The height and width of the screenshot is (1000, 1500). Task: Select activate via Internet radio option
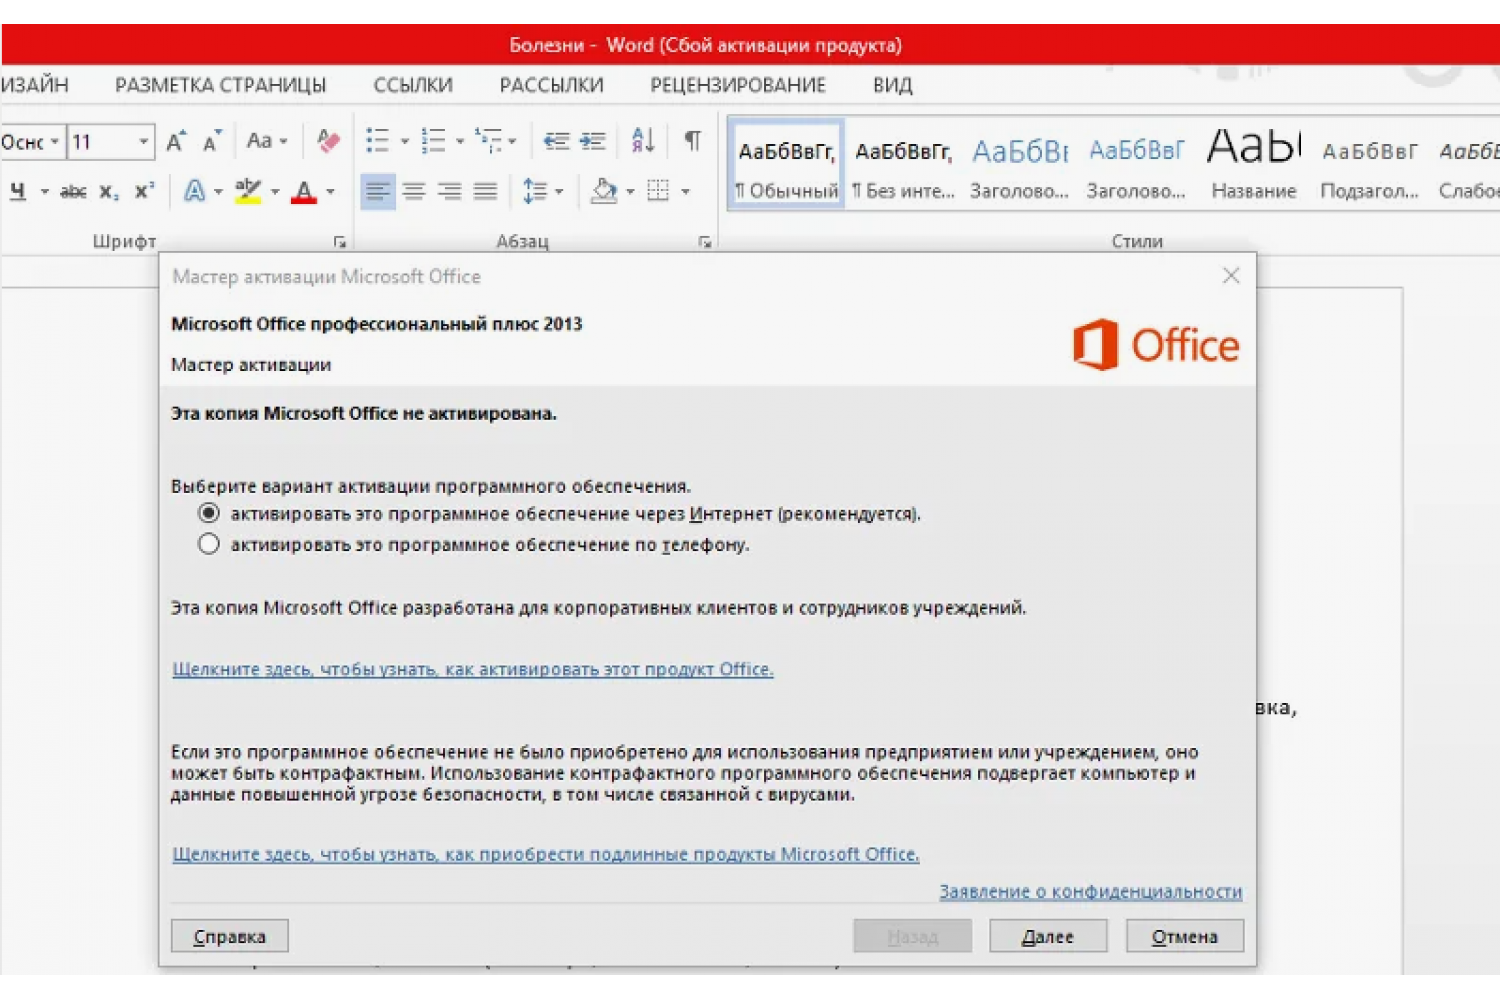(x=209, y=513)
